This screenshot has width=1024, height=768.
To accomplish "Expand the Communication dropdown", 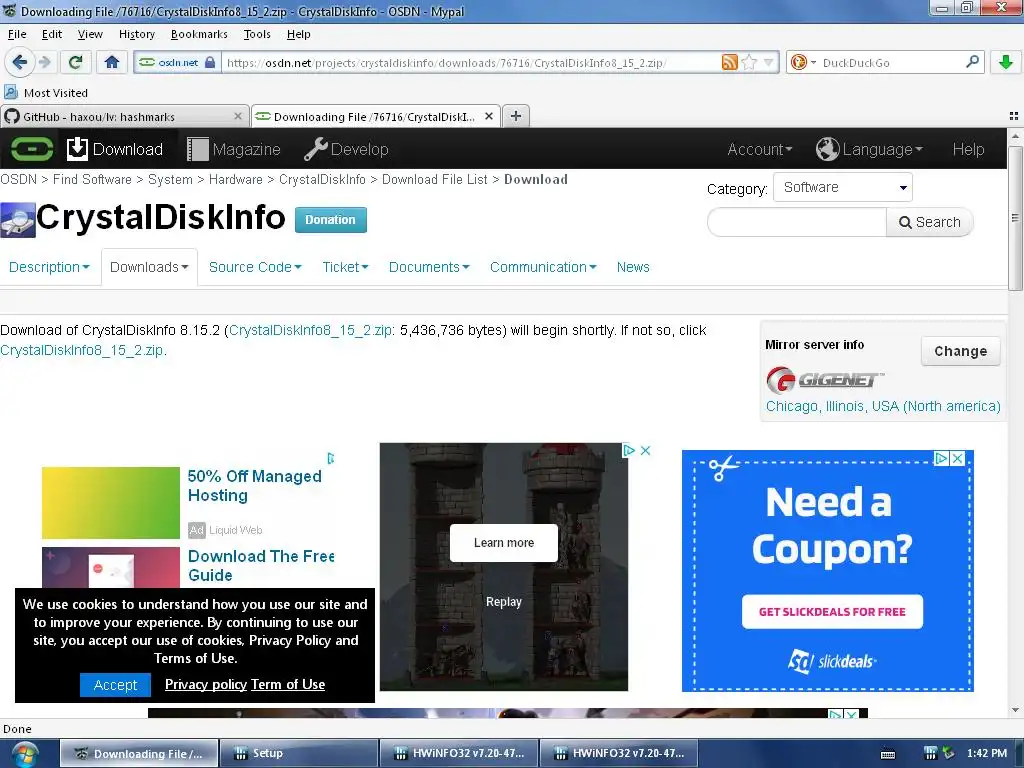I will (543, 267).
